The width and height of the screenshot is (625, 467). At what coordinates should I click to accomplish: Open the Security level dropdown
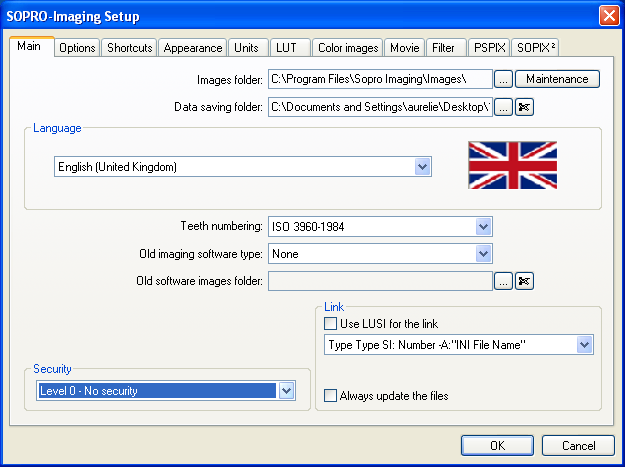pos(287,391)
